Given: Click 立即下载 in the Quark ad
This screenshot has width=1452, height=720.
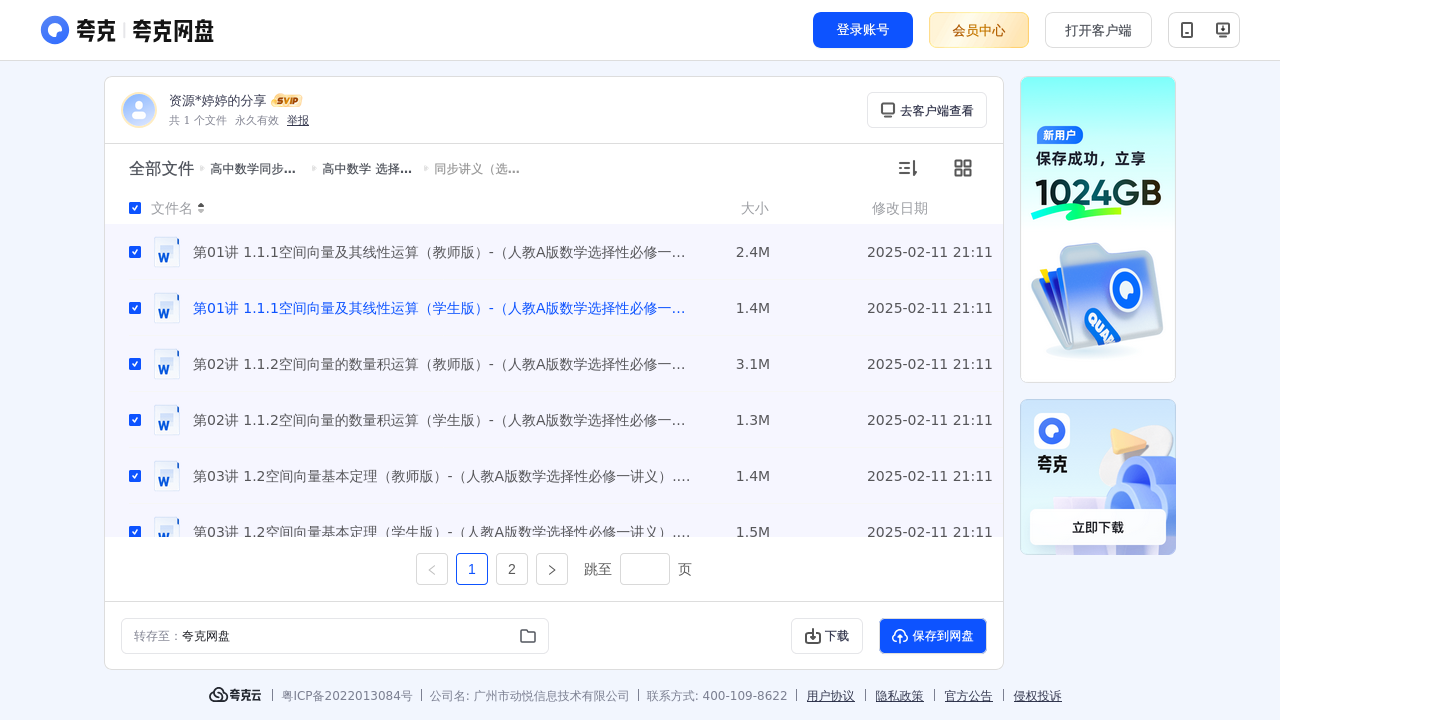Looking at the screenshot, I should 1098,527.
